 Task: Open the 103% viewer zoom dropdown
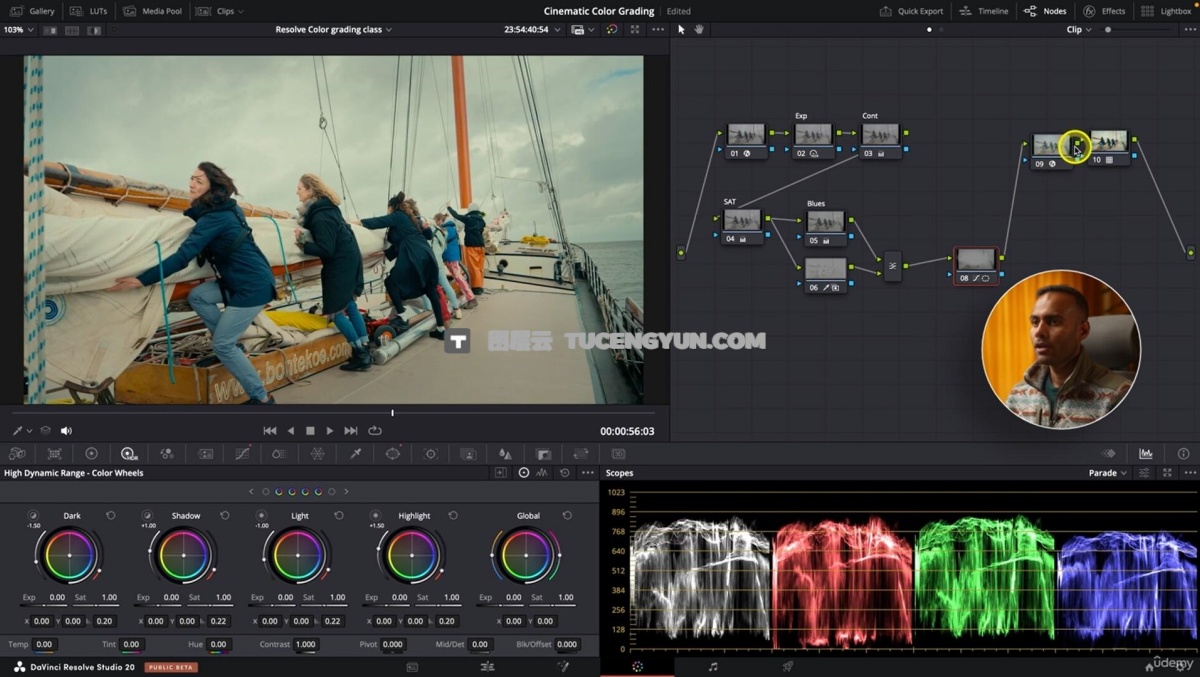coord(18,30)
